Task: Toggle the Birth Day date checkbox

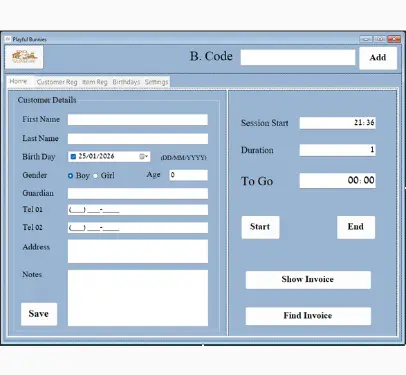Action: click(73, 156)
